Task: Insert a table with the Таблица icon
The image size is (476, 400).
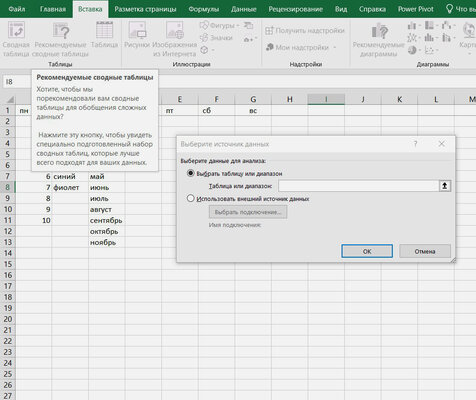Action: tap(104, 30)
